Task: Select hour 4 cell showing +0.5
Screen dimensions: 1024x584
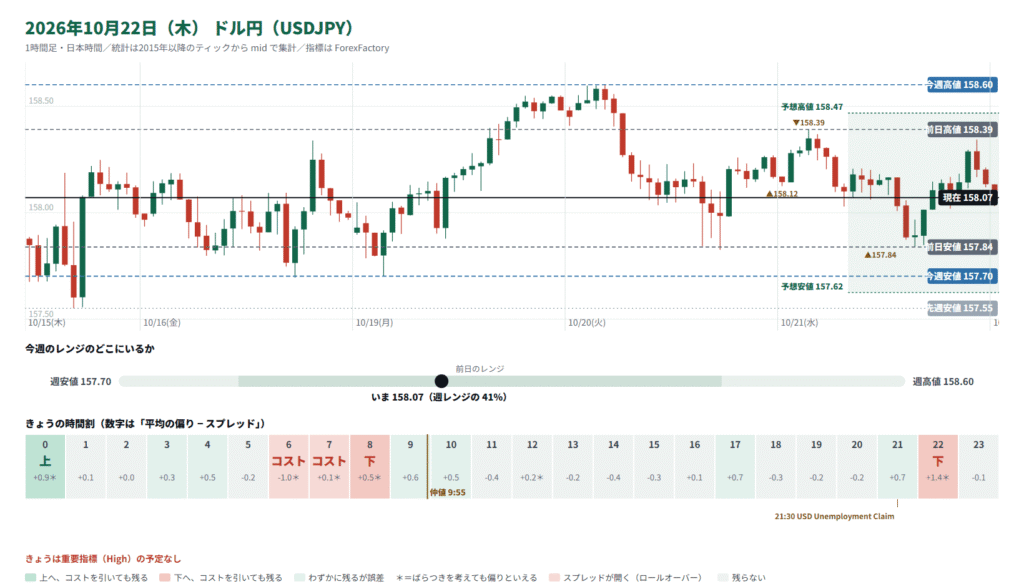Action: pyautogui.click(x=207, y=466)
